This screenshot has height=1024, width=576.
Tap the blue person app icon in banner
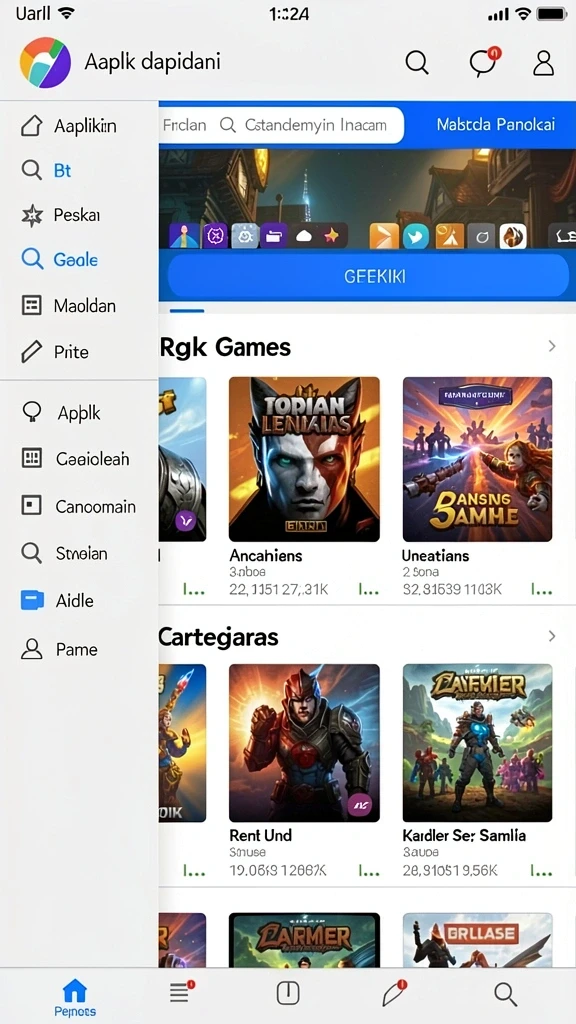coord(183,236)
